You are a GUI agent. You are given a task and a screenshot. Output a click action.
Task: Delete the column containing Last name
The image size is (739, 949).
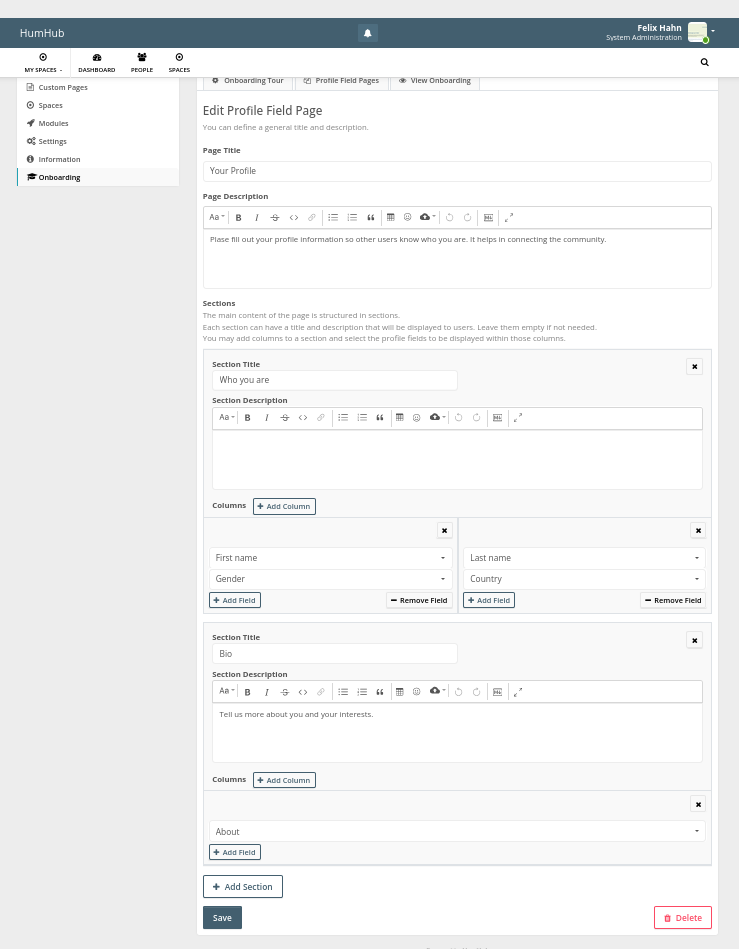698,531
